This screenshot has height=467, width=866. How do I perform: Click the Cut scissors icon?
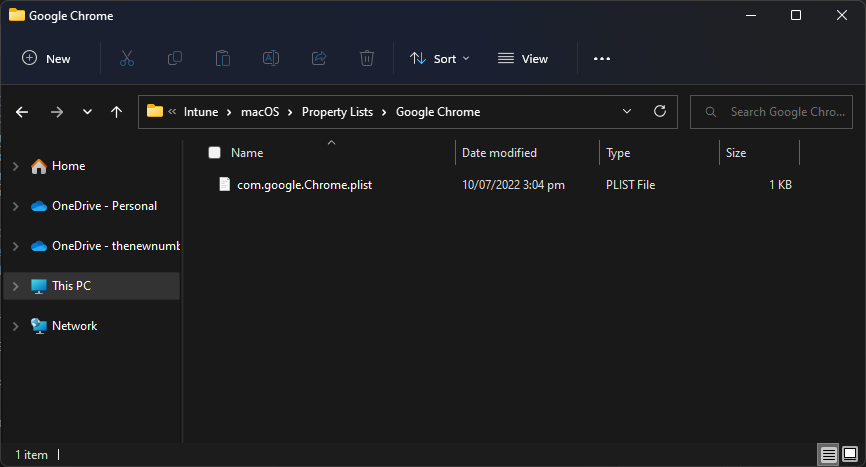(127, 59)
